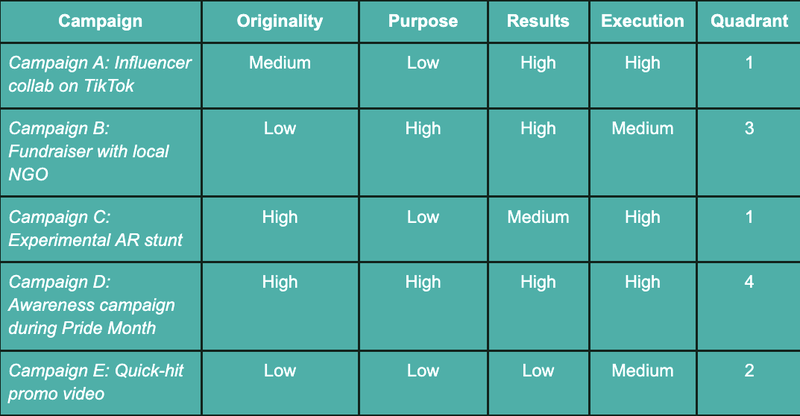Click the Campaign E Quick-hit promo cell
The height and width of the screenshot is (416, 800).
pos(100,381)
